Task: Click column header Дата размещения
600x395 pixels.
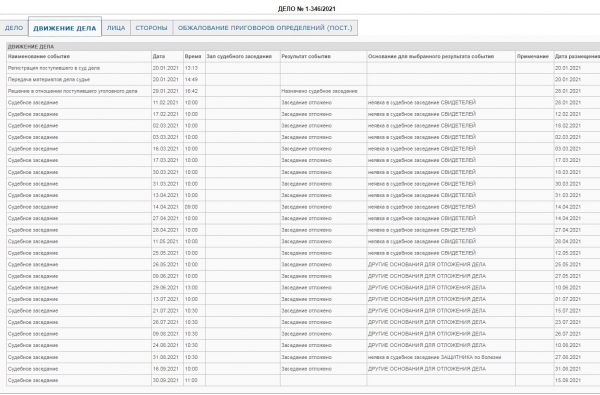Action: click(577, 57)
